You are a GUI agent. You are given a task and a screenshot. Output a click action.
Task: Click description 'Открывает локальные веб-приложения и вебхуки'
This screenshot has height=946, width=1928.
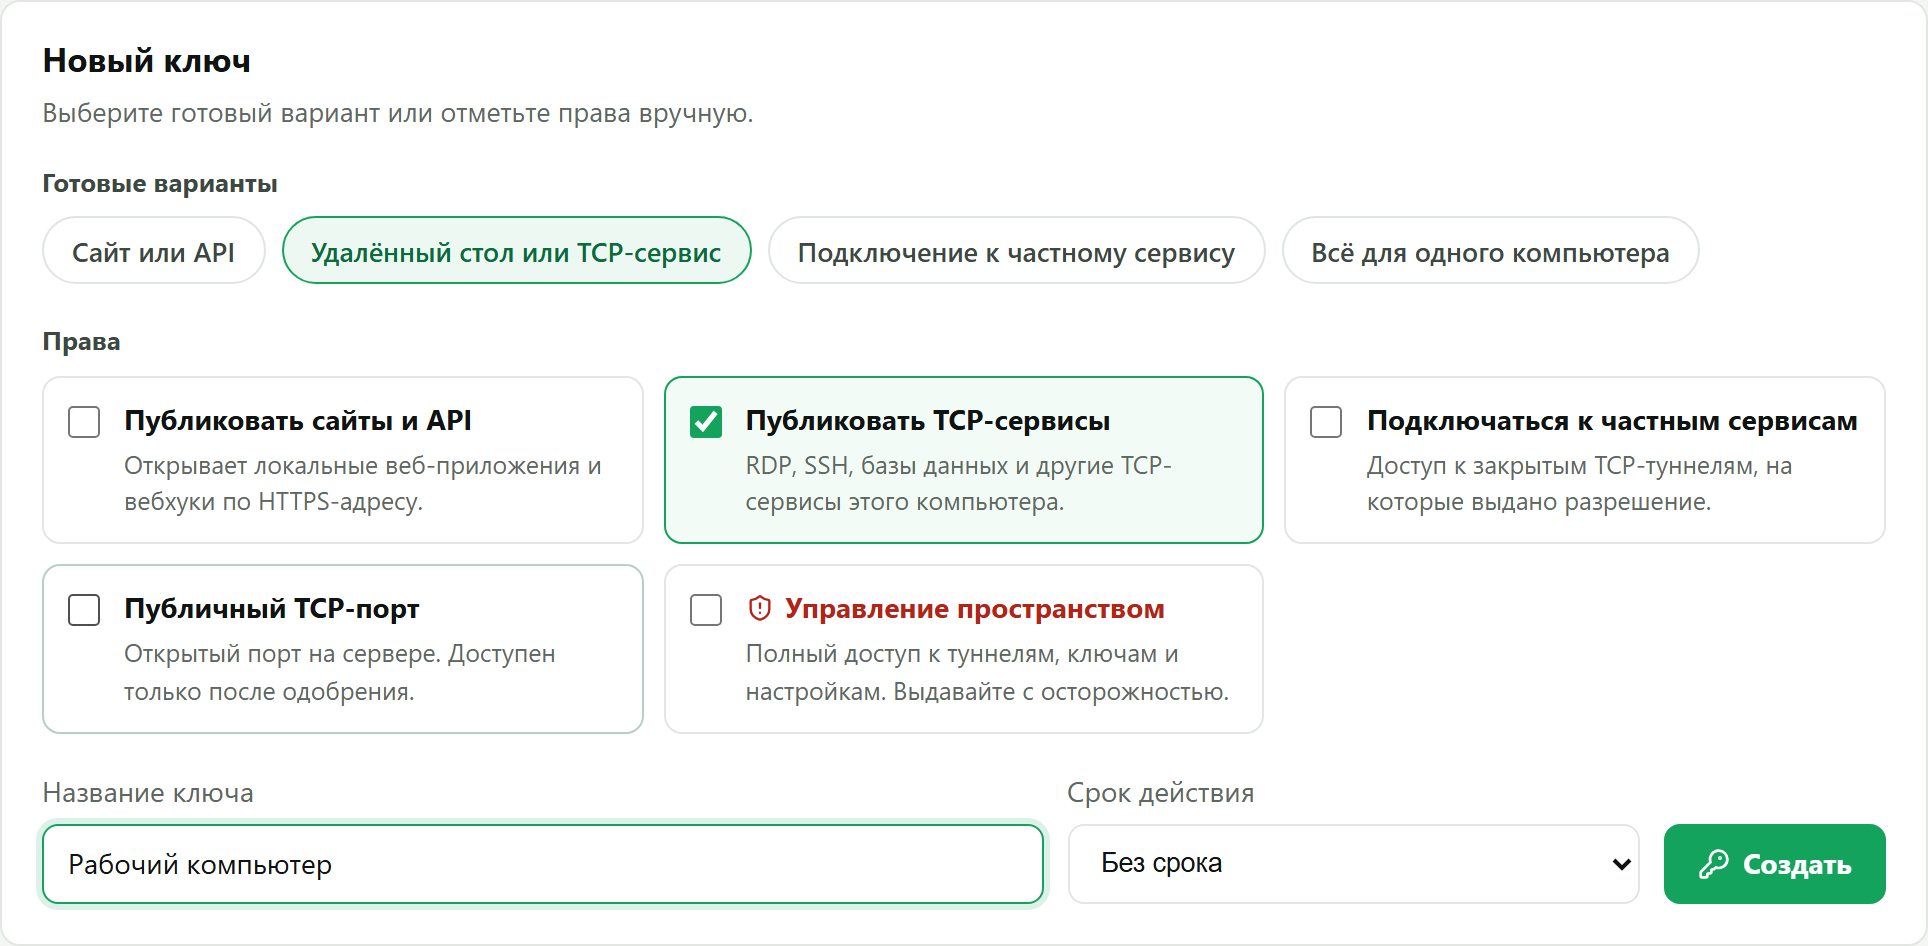(363, 484)
